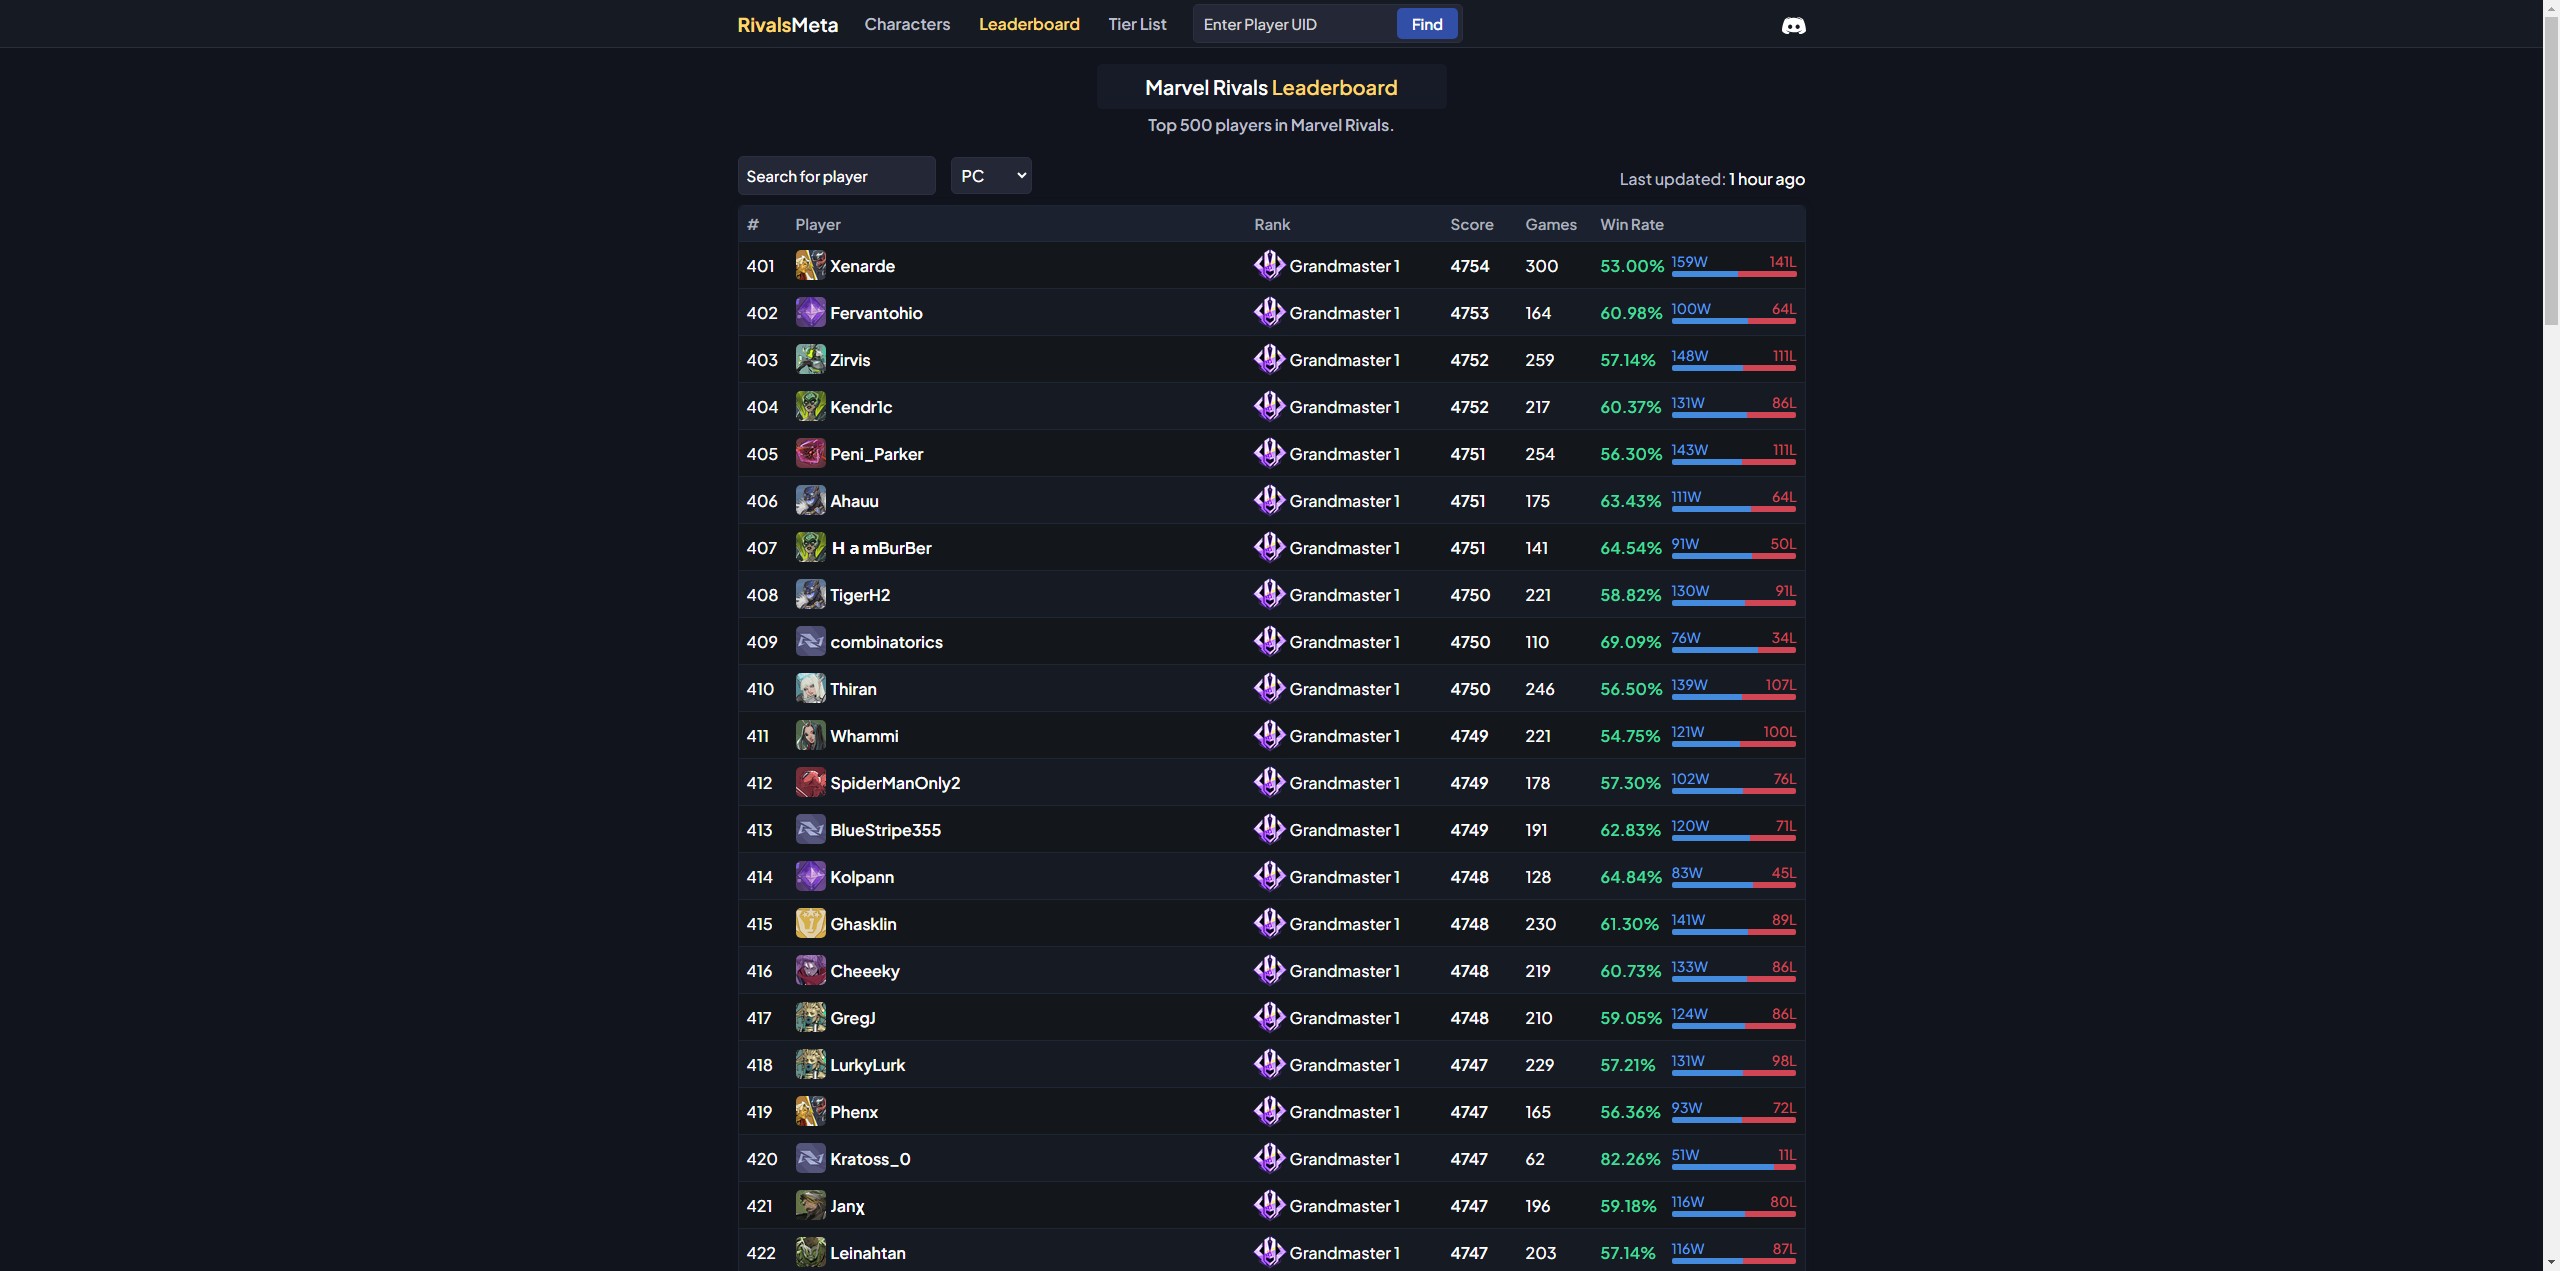Open the PC platform selector
This screenshot has height=1271, width=2560.
coord(990,175)
